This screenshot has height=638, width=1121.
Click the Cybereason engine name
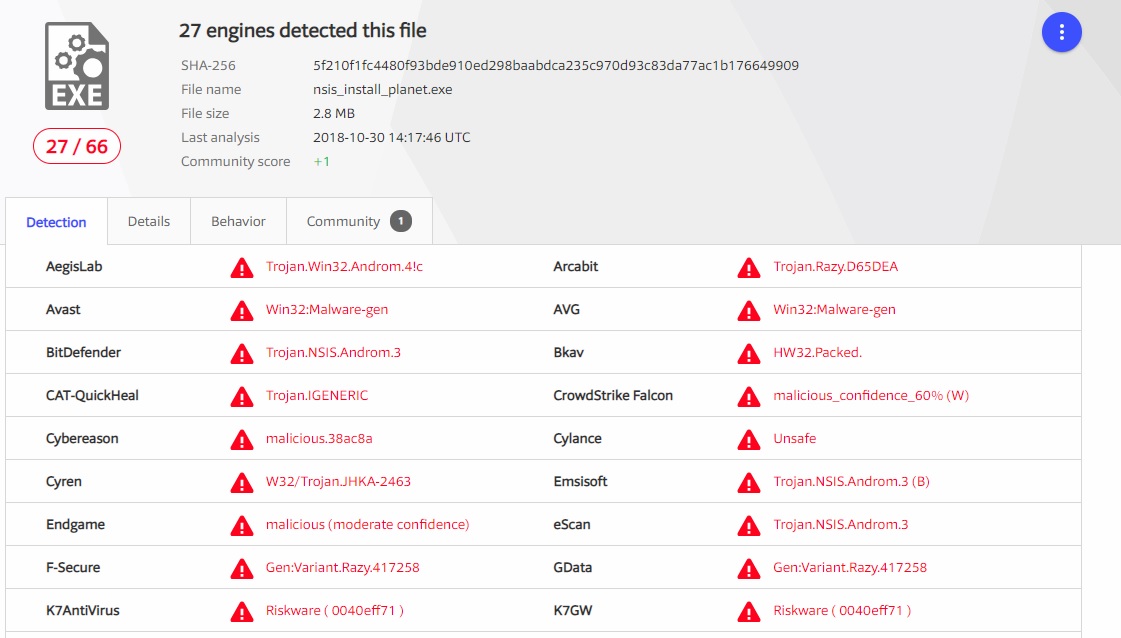coord(82,438)
